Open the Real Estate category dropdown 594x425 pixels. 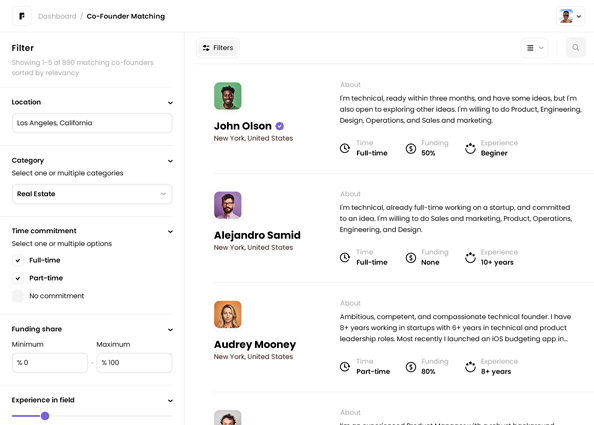click(x=92, y=194)
